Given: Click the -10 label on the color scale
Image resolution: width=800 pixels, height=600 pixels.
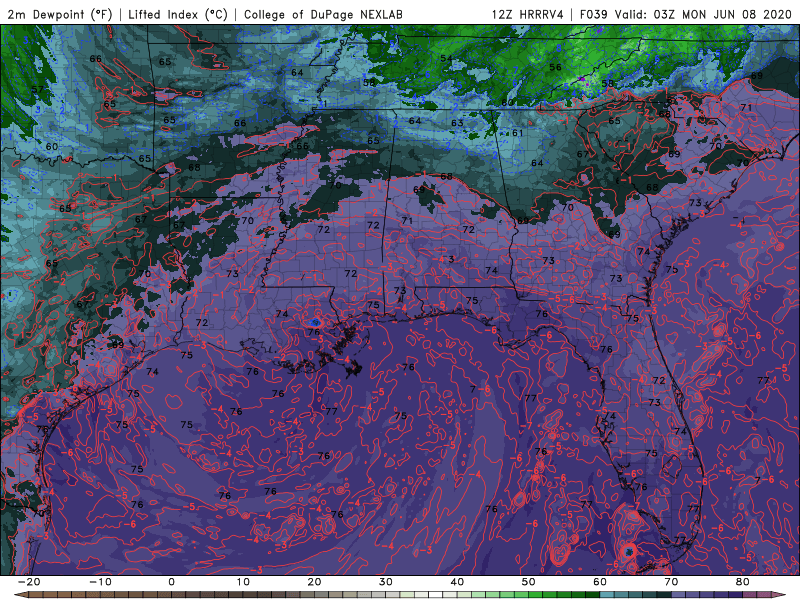Looking at the screenshot, I should [100, 582].
